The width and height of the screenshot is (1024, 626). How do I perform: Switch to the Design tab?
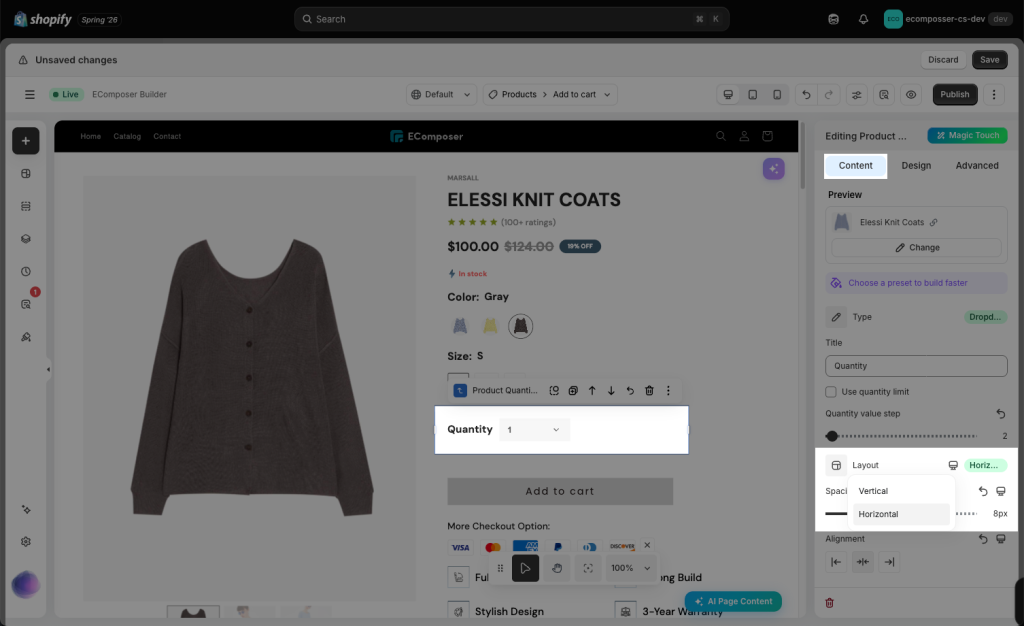click(x=916, y=166)
